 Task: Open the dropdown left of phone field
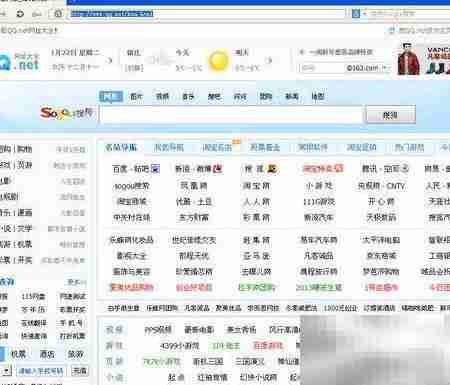tap(6, 370)
